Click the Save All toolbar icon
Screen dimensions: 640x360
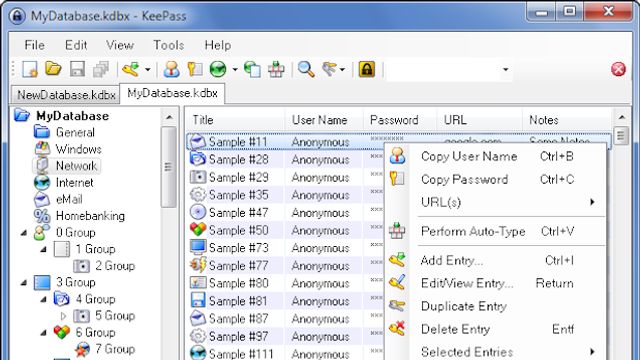(101, 69)
